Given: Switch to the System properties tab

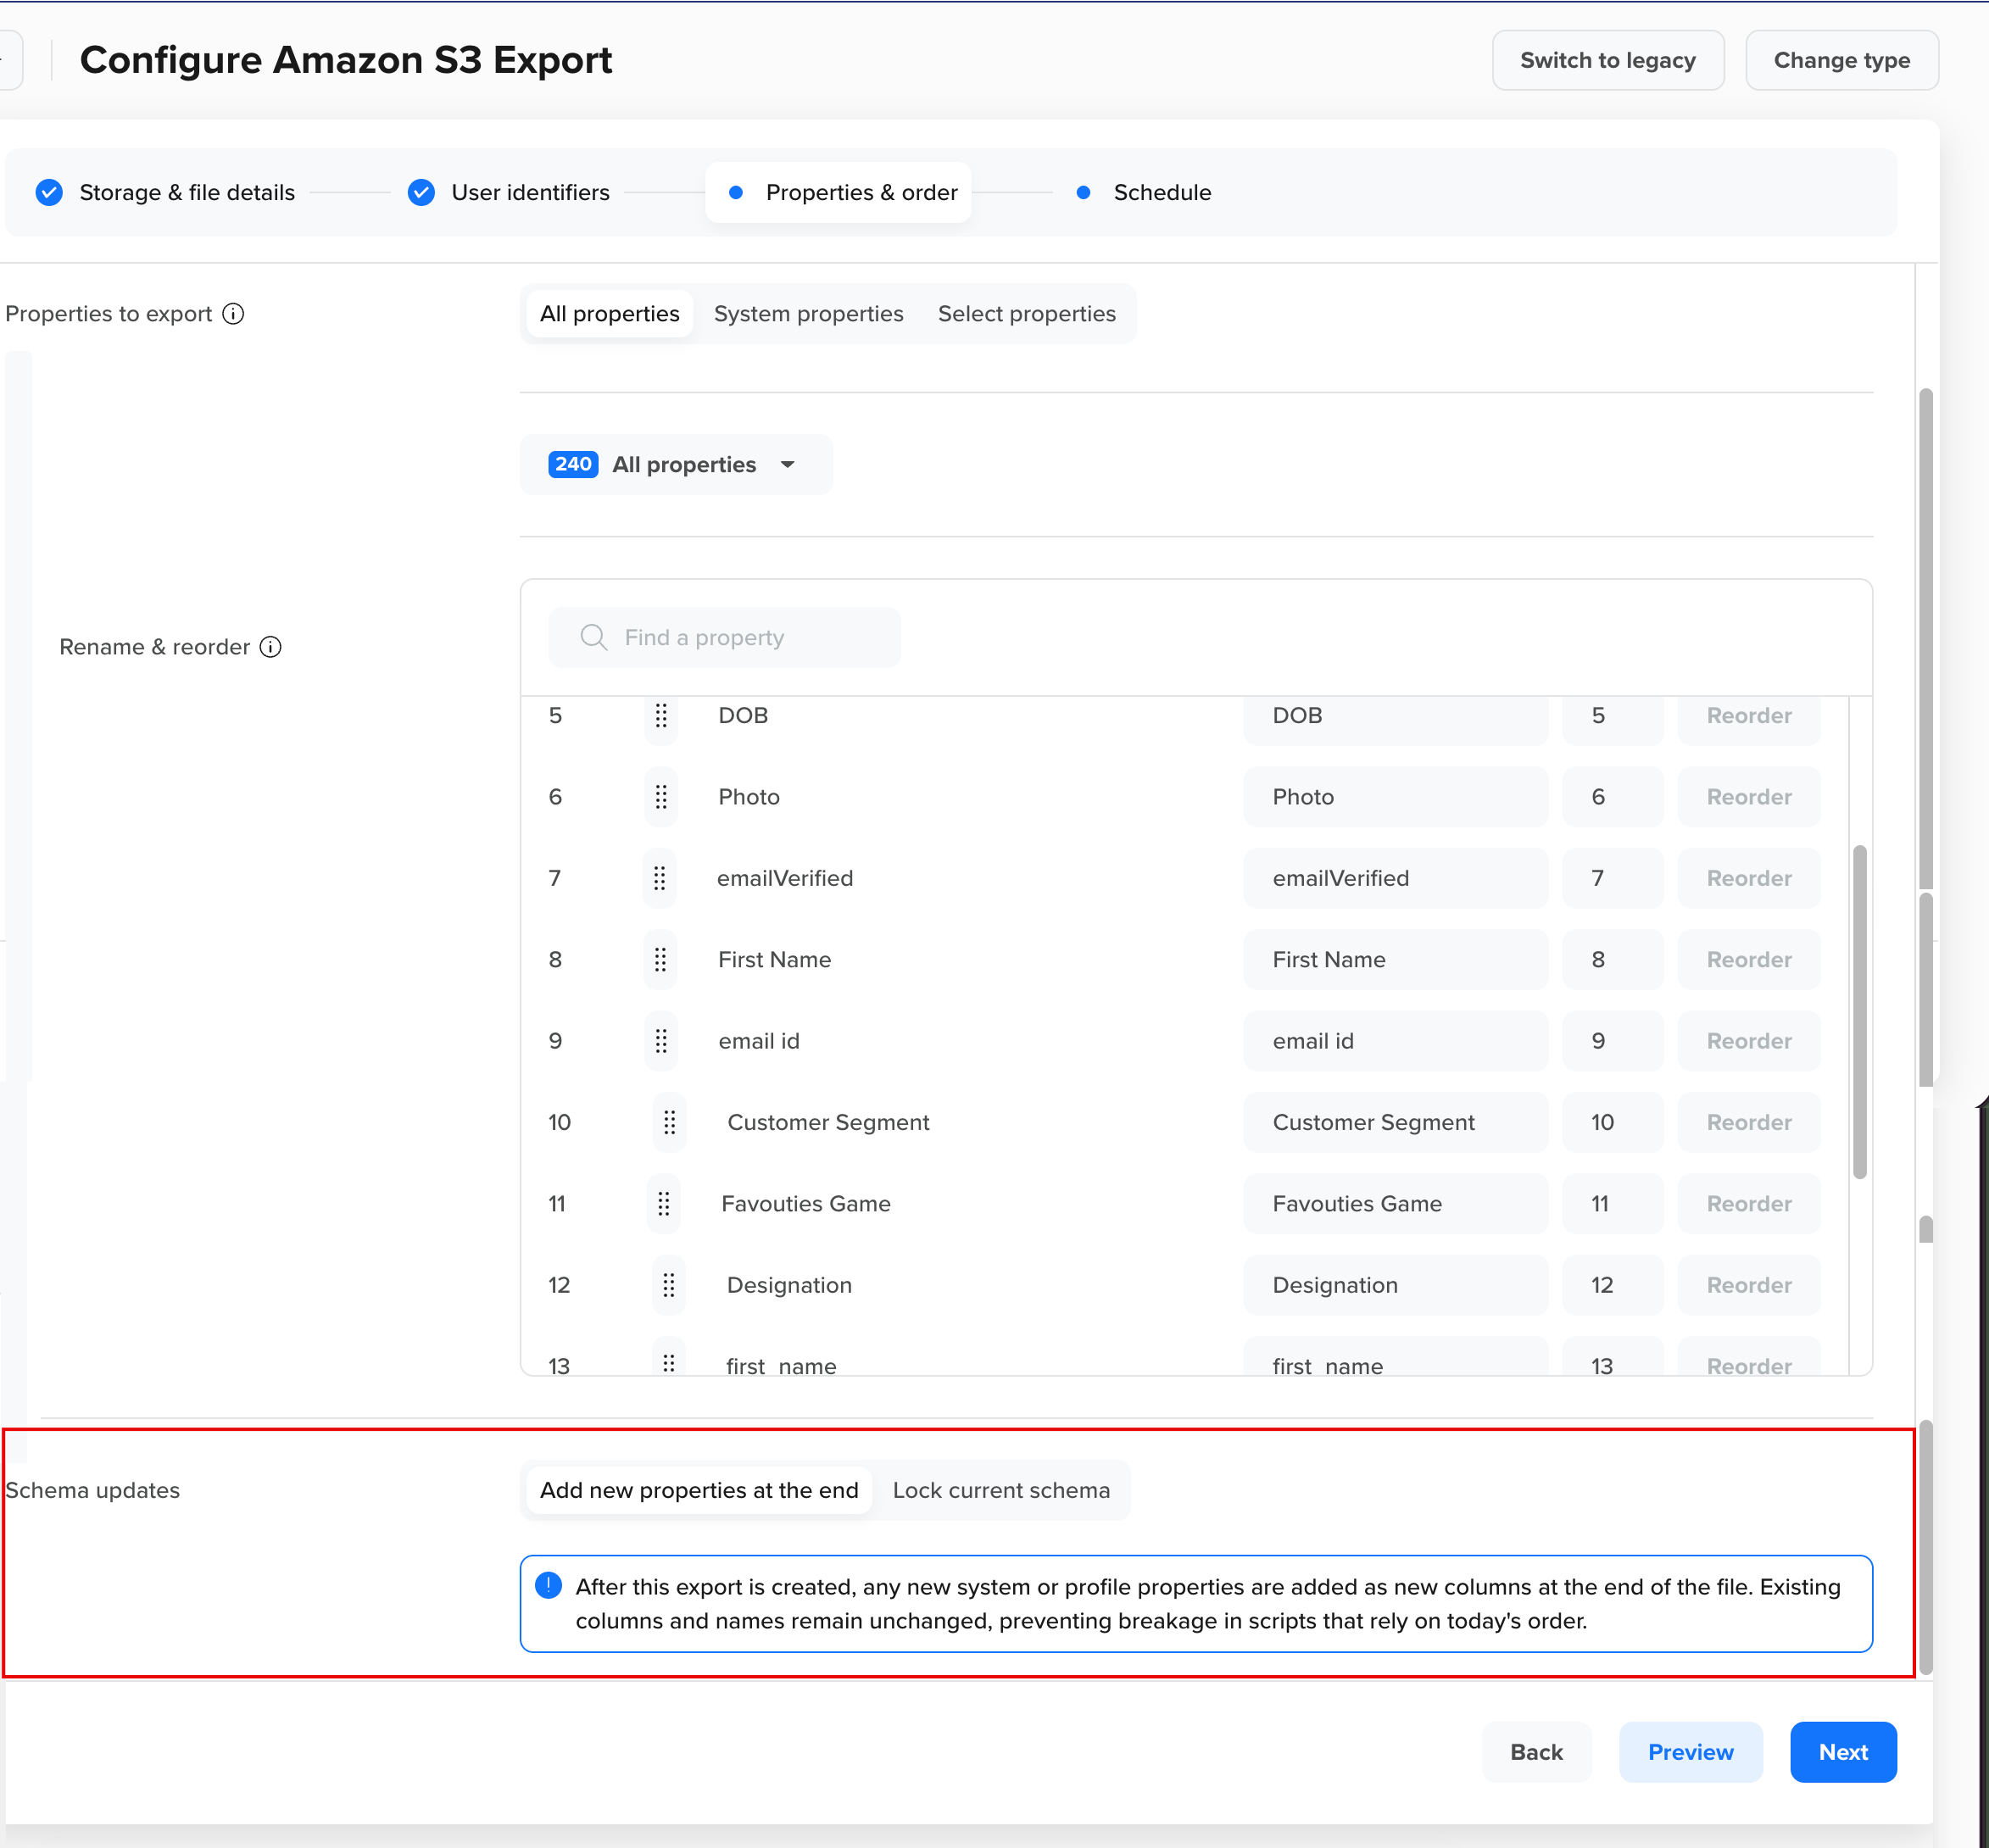Looking at the screenshot, I should (808, 313).
